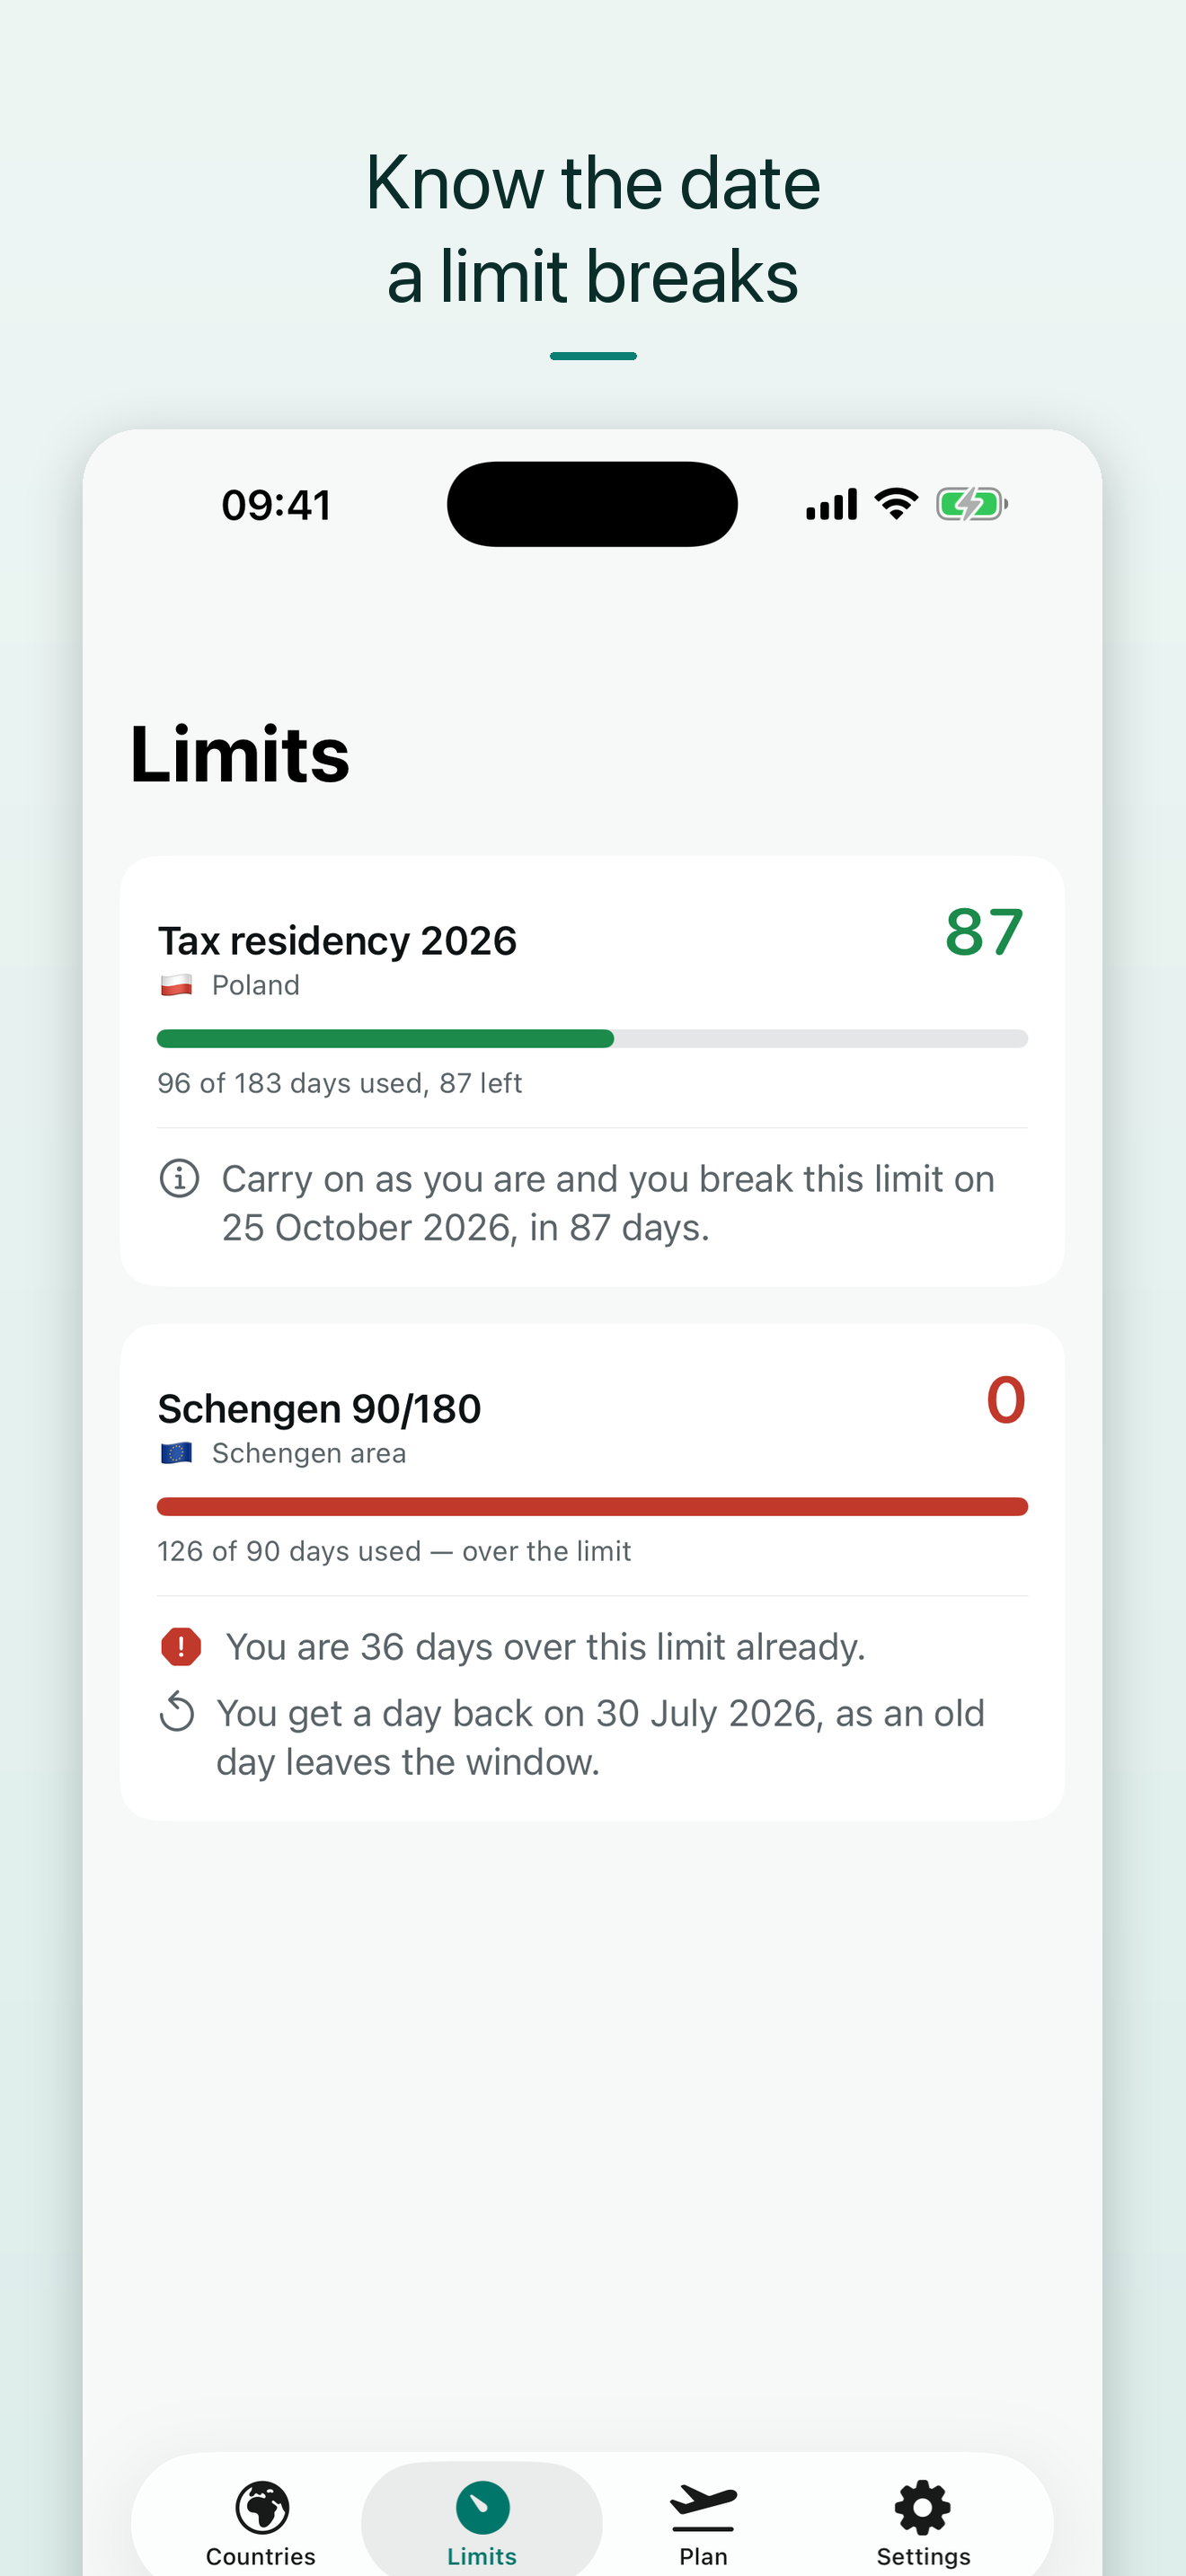Tap the red warning octagon icon

pos(181,1646)
